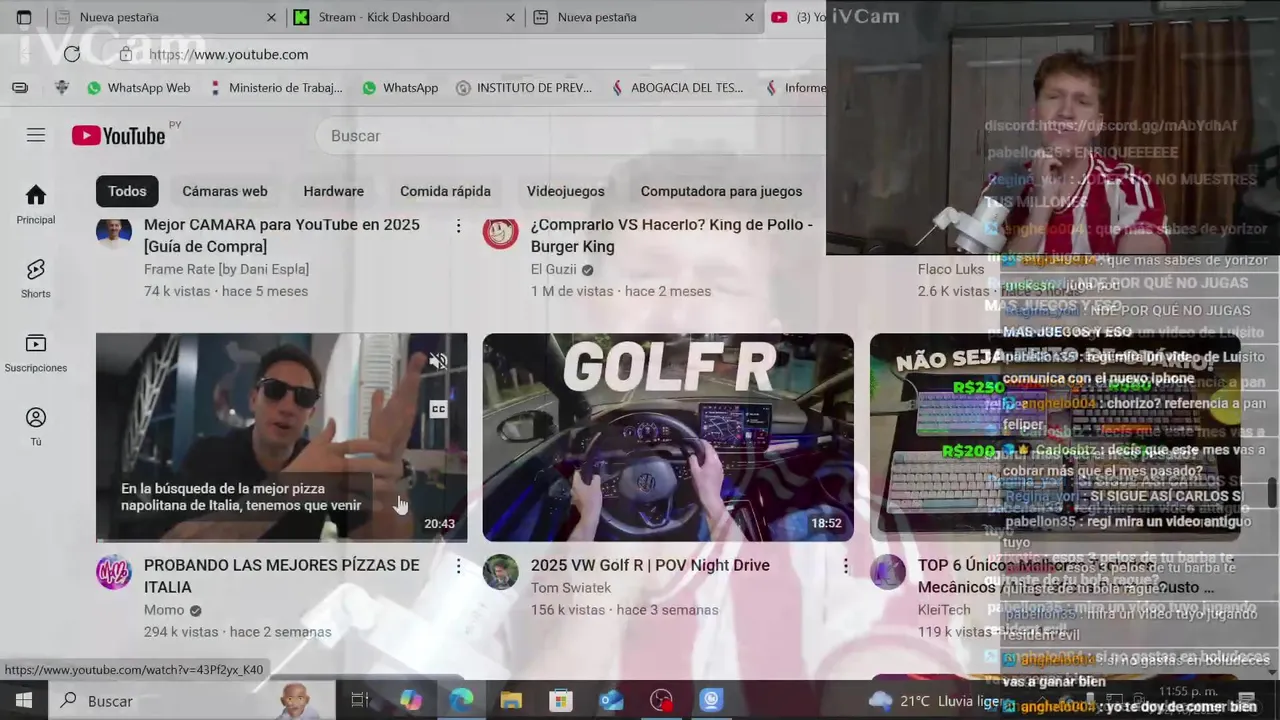Click the Windows taskbar Buscar box
1280x720 pixels.
192,701
